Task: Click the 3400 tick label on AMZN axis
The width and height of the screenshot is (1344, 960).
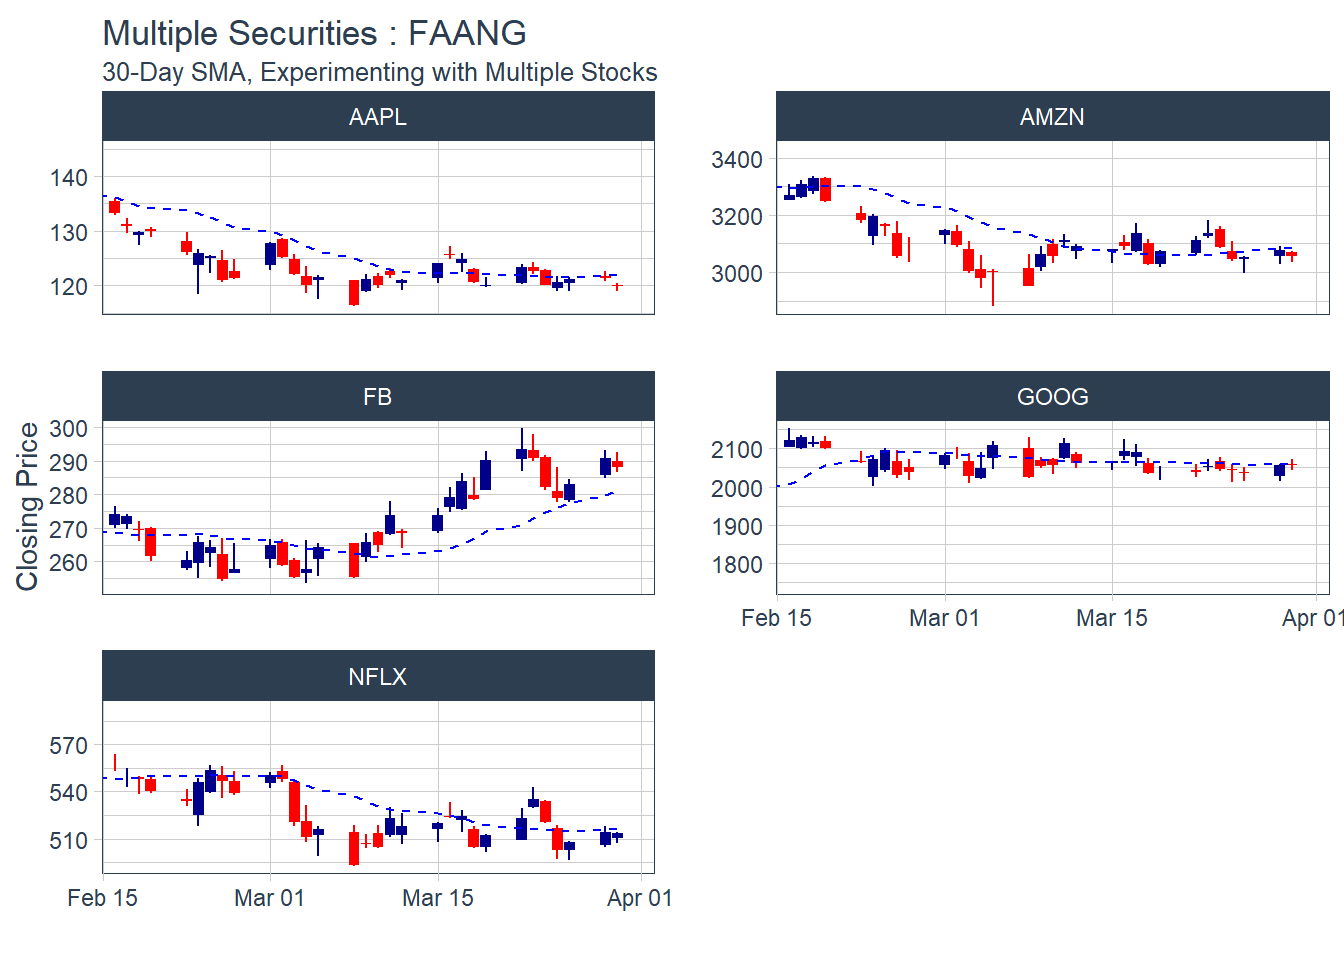Action: coord(736,160)
